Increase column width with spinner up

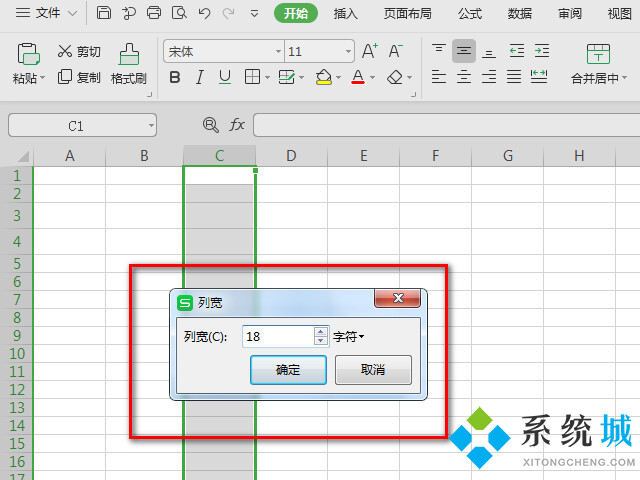click(x=321, y=332)
